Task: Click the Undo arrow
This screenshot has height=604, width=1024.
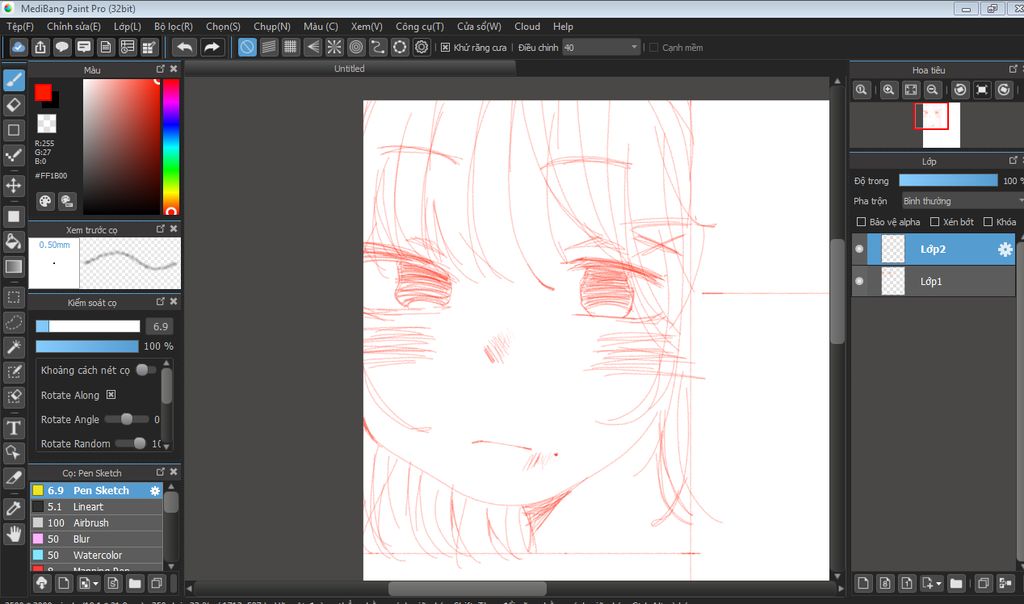Action: [185, 47]
